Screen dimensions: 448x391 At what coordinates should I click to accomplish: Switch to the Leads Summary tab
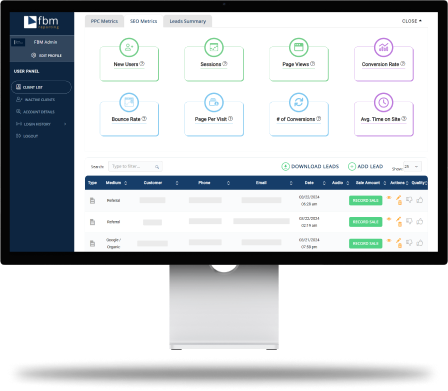pos(188,21)
